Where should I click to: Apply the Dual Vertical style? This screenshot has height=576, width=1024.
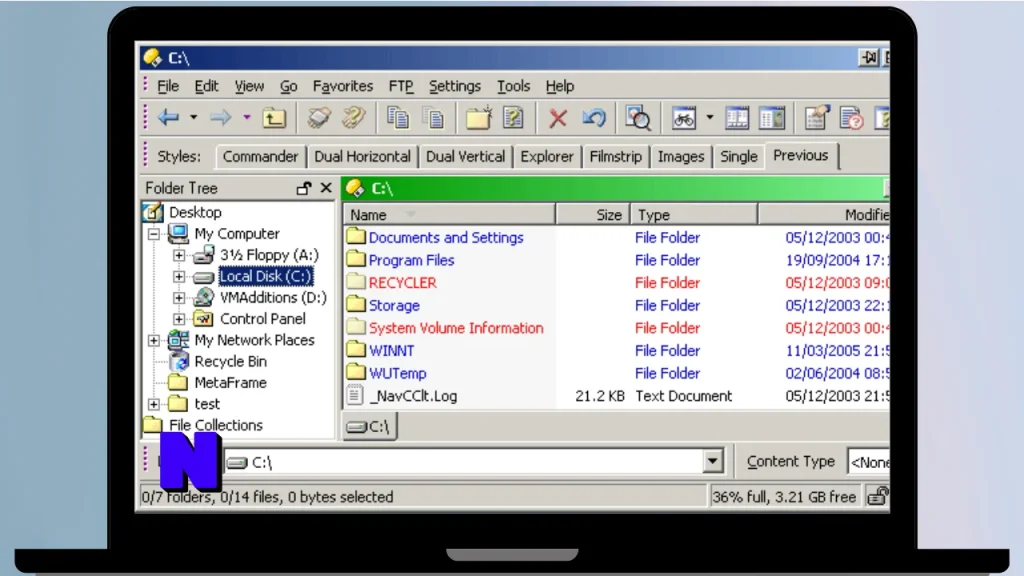(466, 157)
